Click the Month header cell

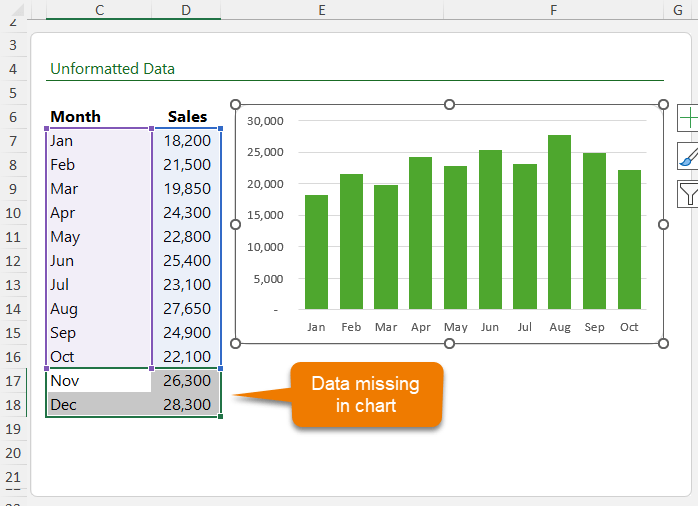(99, 117)
